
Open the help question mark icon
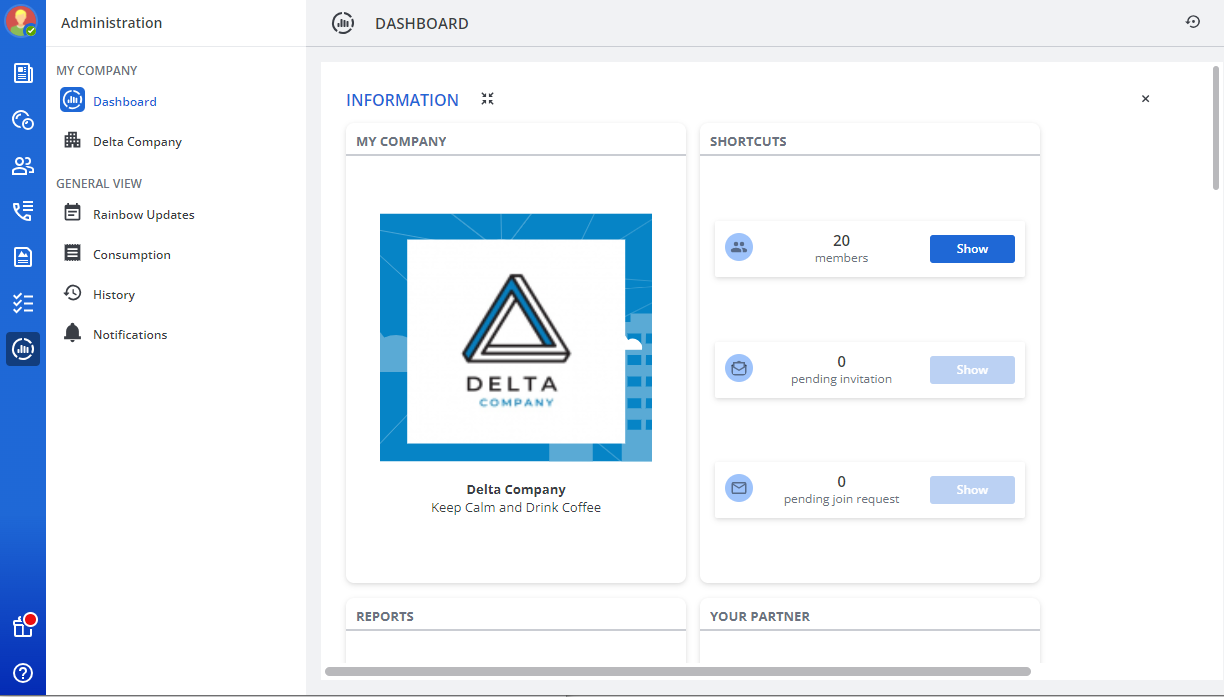pos(23,673)
